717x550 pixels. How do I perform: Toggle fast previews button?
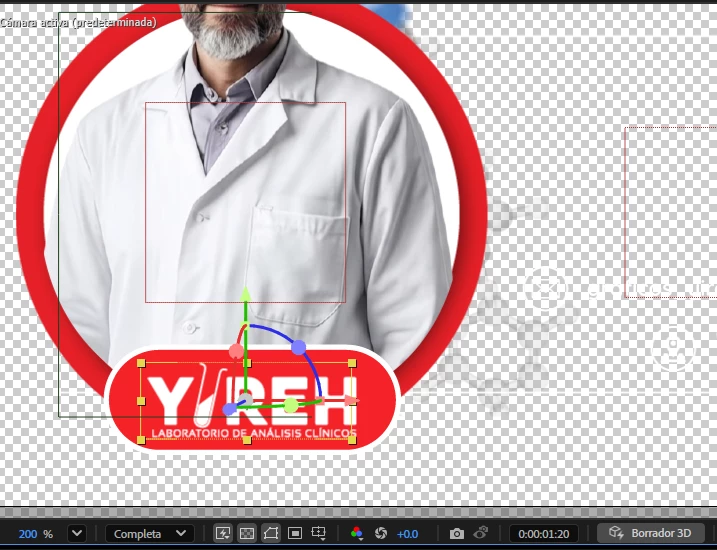pos(223,533)
